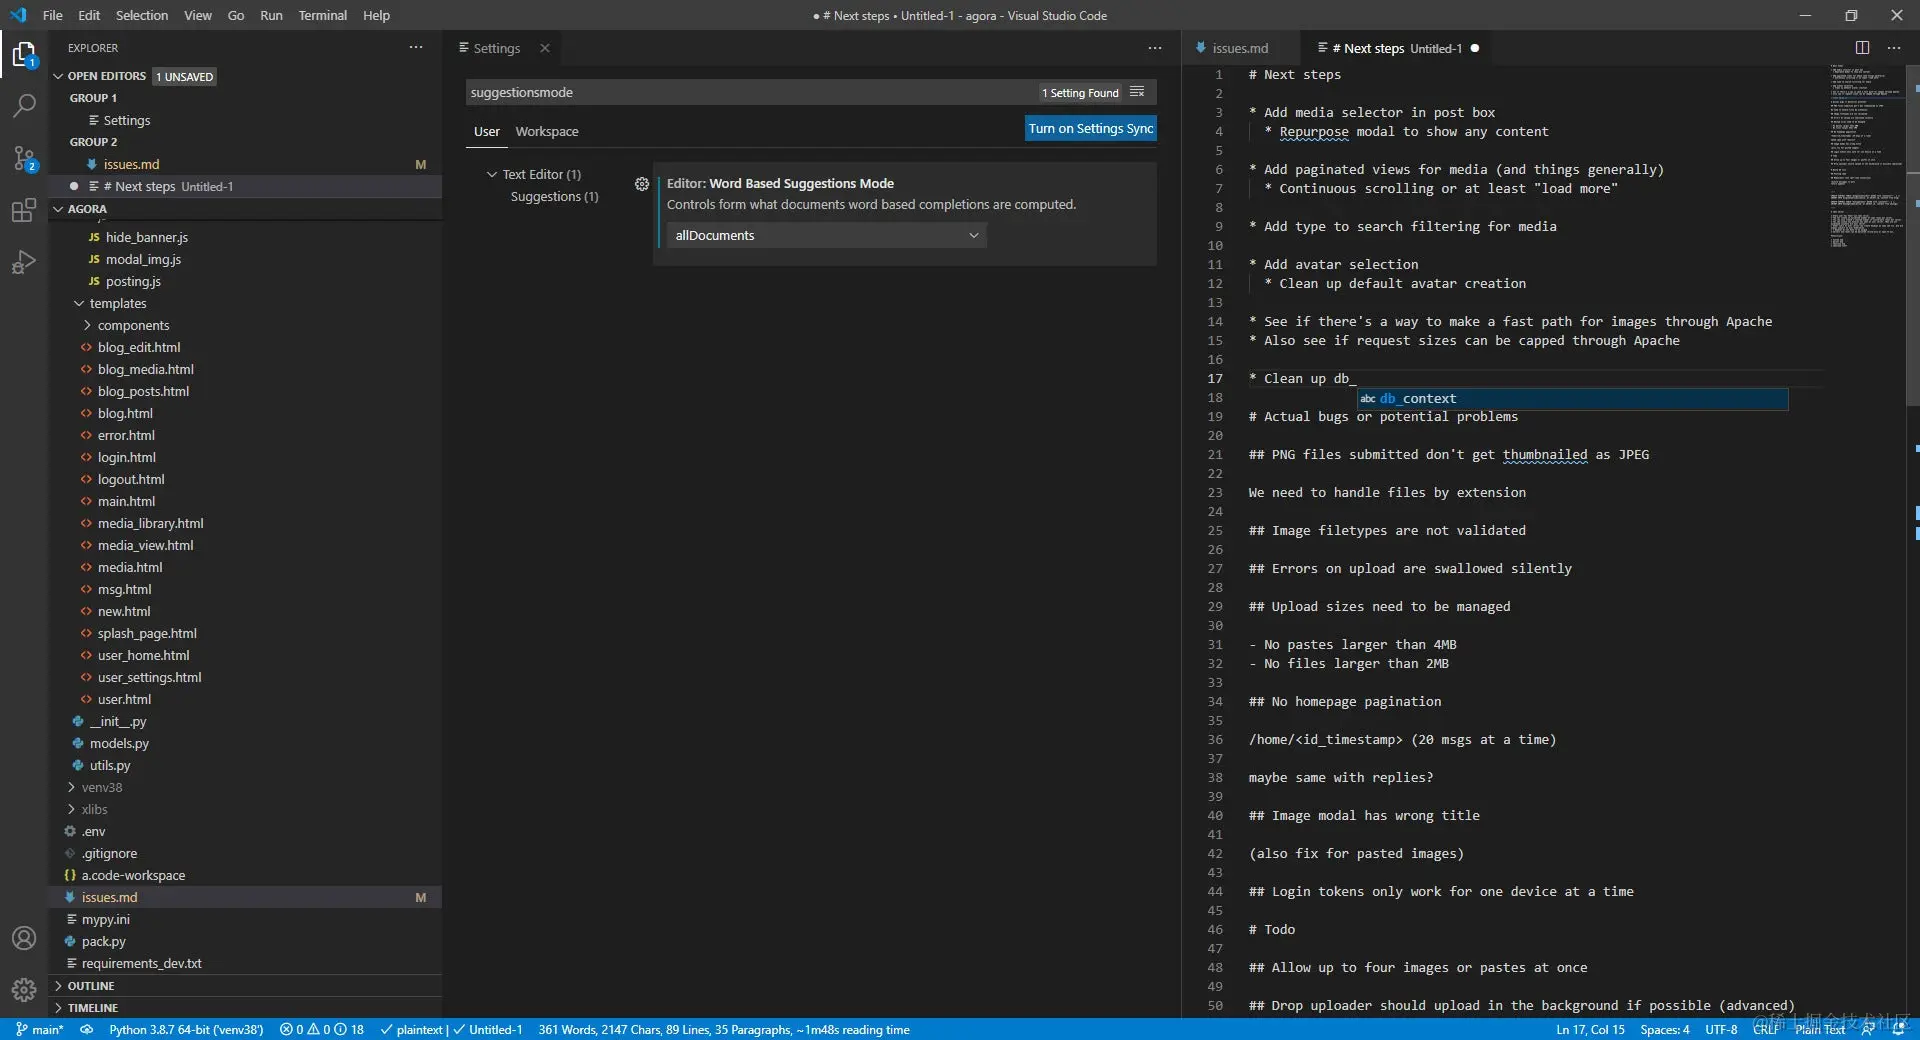This screenshot has width=1920, height=1040.
Task: Click the main* git branch indicator
Action: point(40,1029)
